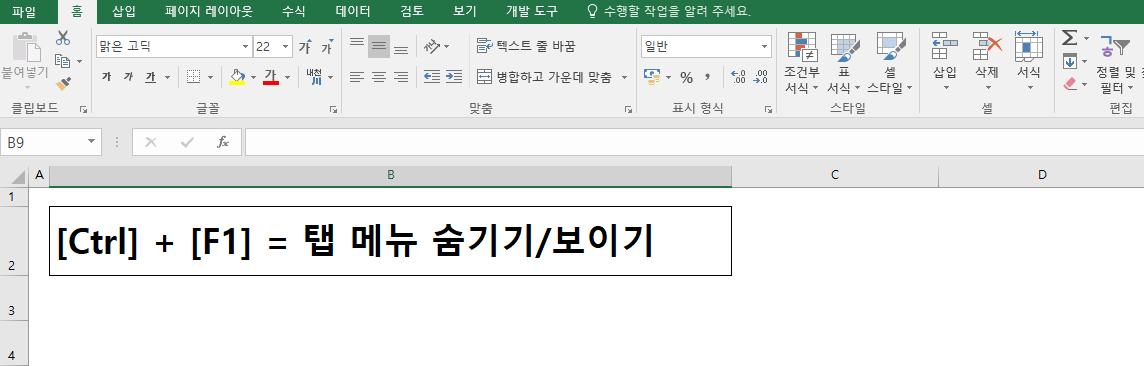Click the Copy icon in clipboard group
The width and height of the screenshot is (1144, 366).
click(x=63, y=61)
